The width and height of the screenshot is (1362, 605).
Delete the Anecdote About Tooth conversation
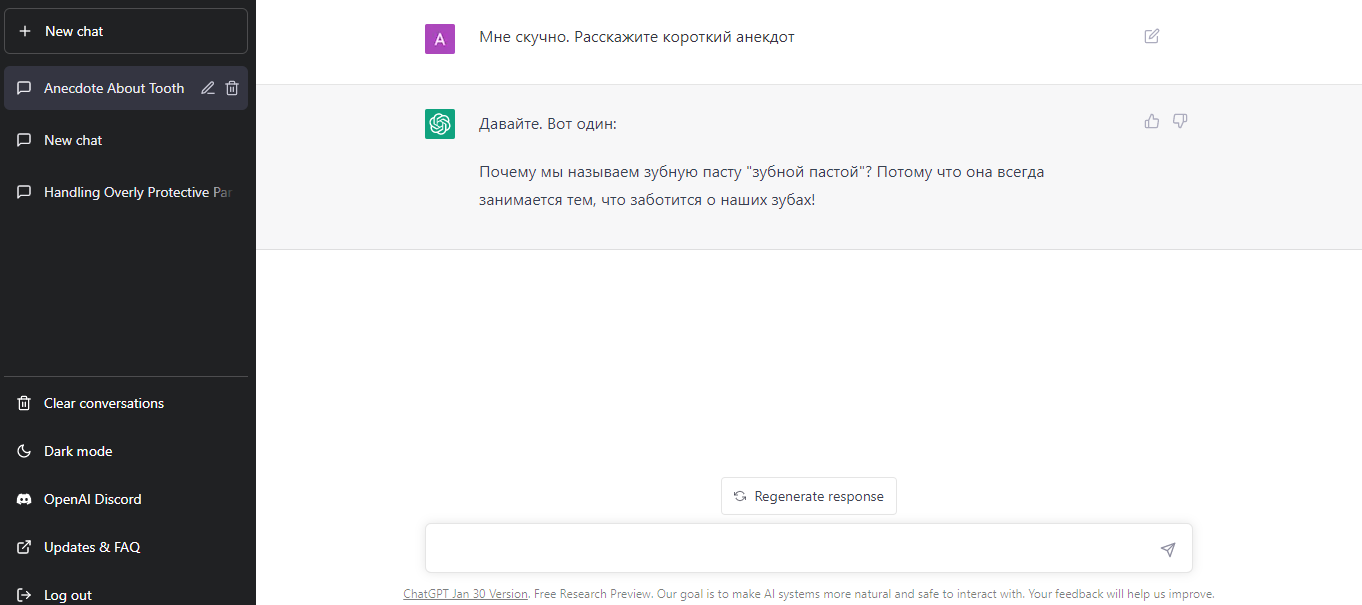(232, 87)
